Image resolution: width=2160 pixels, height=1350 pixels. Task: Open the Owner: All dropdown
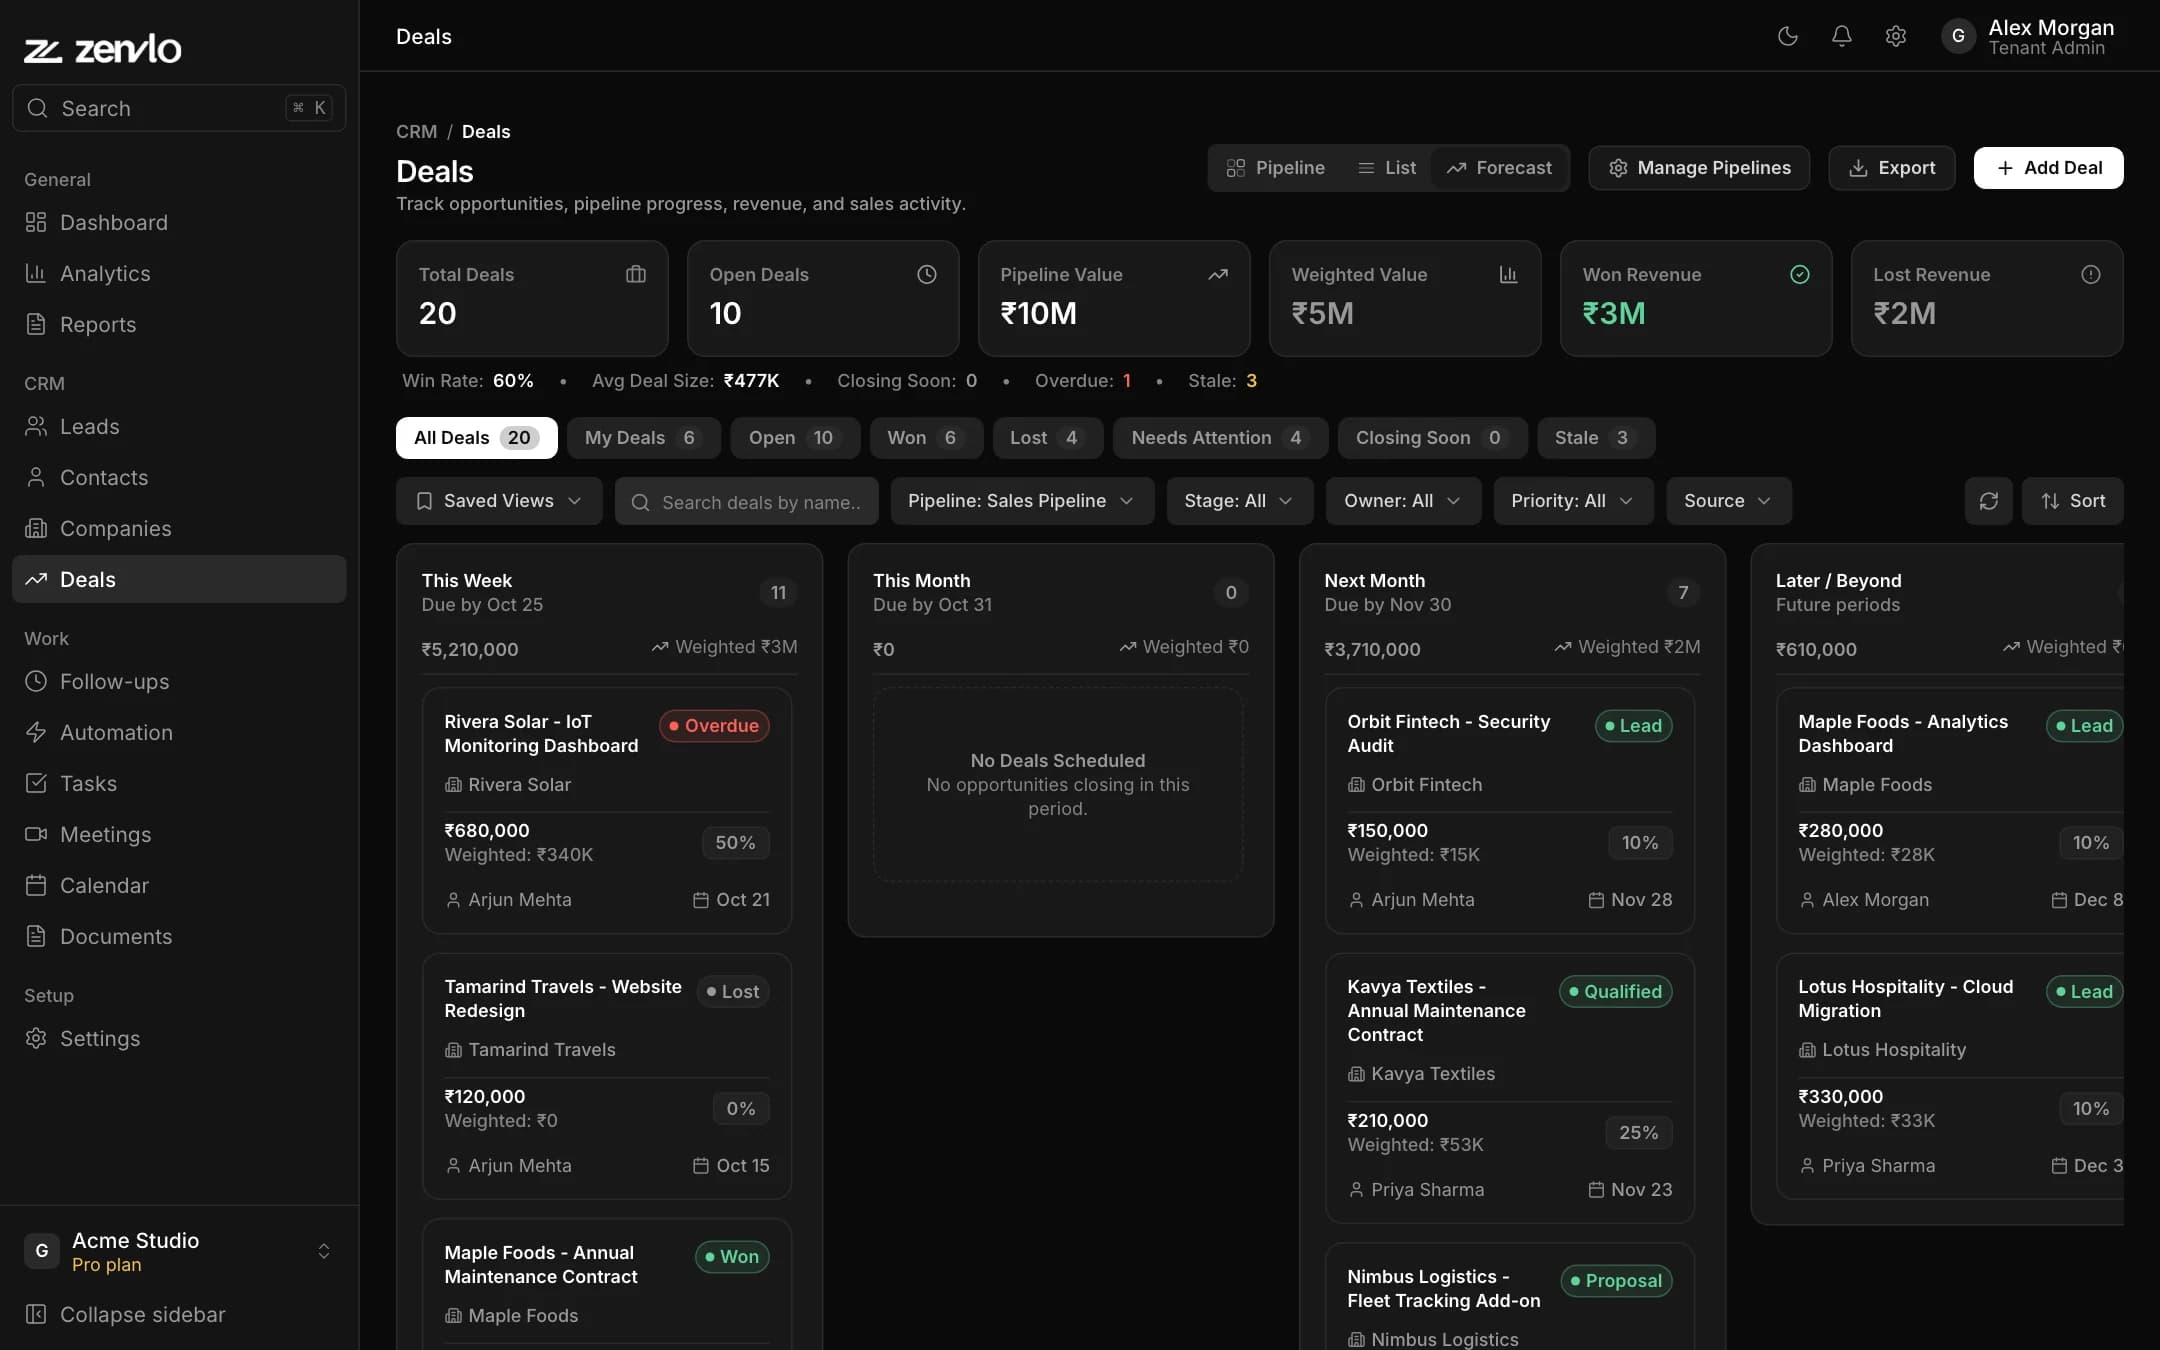tap(1403, 501)
